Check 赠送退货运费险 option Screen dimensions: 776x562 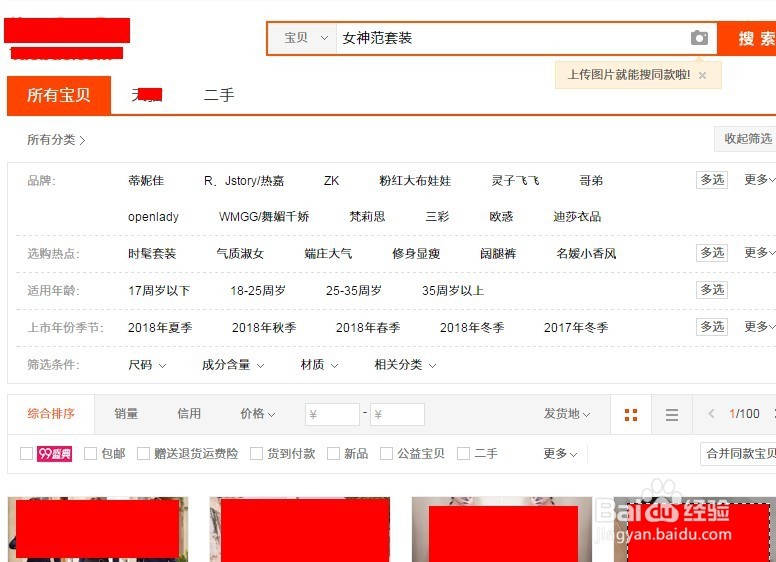(x=143, y=454)
